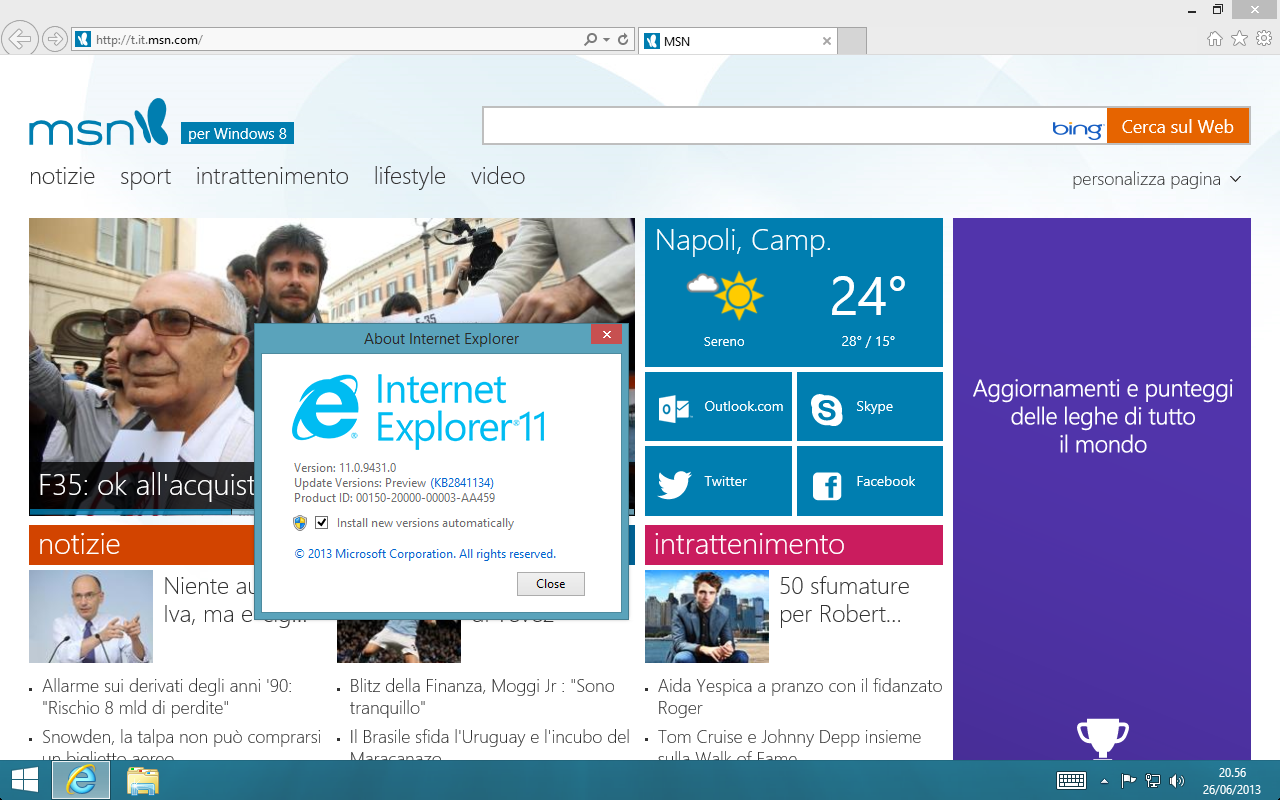Click the purple sports leagues advertisement
Screen dimensions: 1280x800
pyautogui.click(x=1102, y=489)
